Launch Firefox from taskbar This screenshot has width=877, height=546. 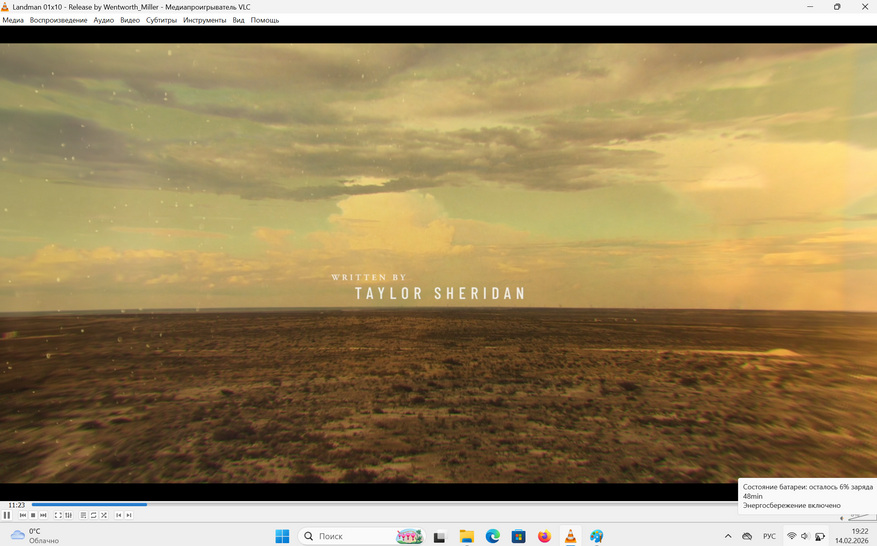click(544, 536)
